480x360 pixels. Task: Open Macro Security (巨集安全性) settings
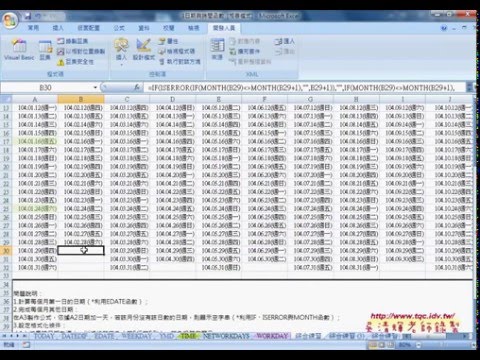coord(75,62)
